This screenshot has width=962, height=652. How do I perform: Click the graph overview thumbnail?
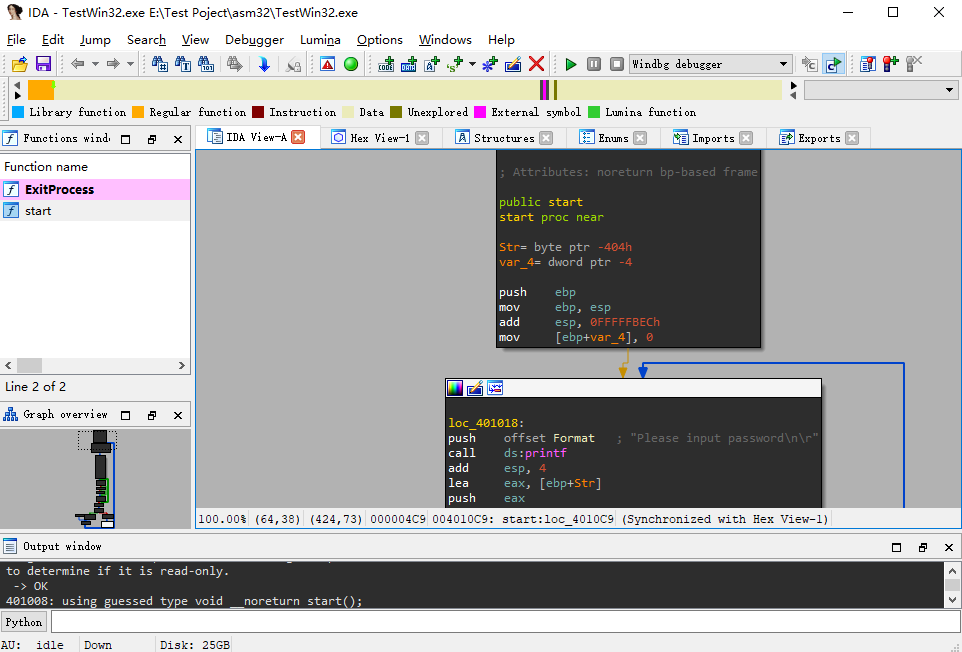coord(96,478)
